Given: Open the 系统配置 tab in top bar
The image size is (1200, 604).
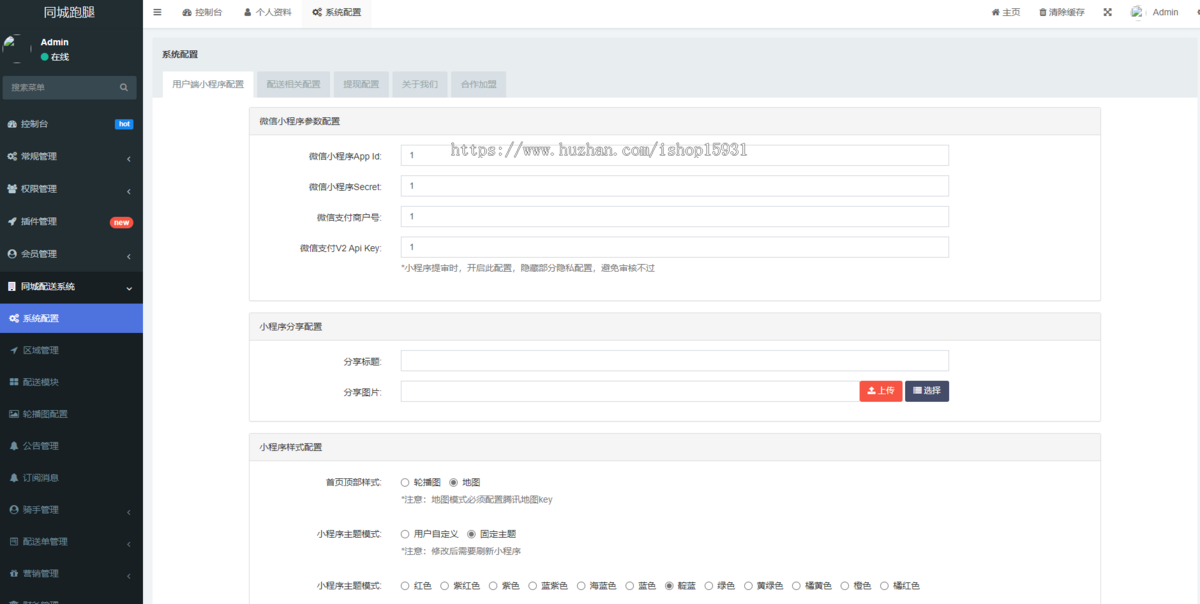Looking at the screenshot, I should coord(336,13).
